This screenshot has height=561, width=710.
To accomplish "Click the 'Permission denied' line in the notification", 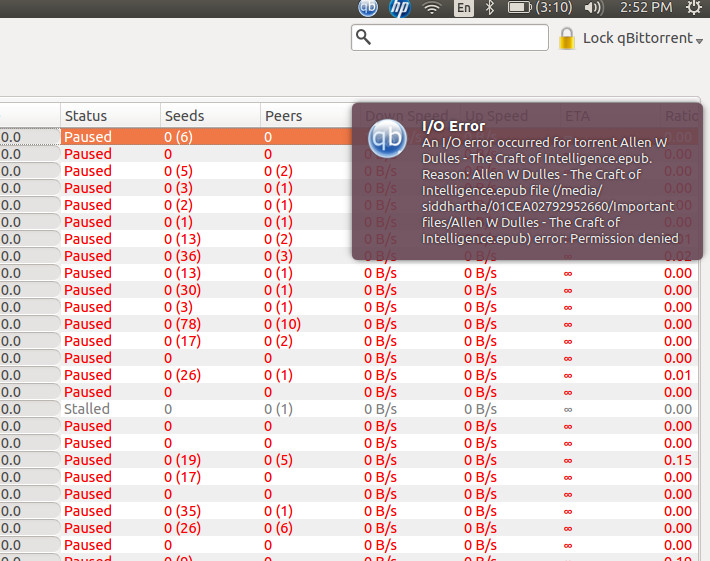I will (x=550, y=238).
